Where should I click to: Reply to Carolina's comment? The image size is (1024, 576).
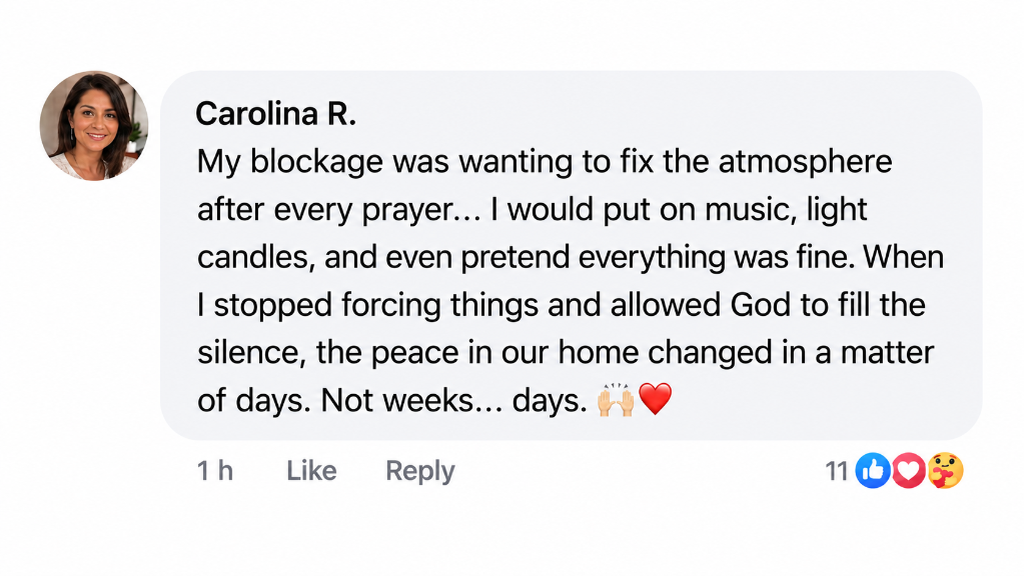click(420, 471)
